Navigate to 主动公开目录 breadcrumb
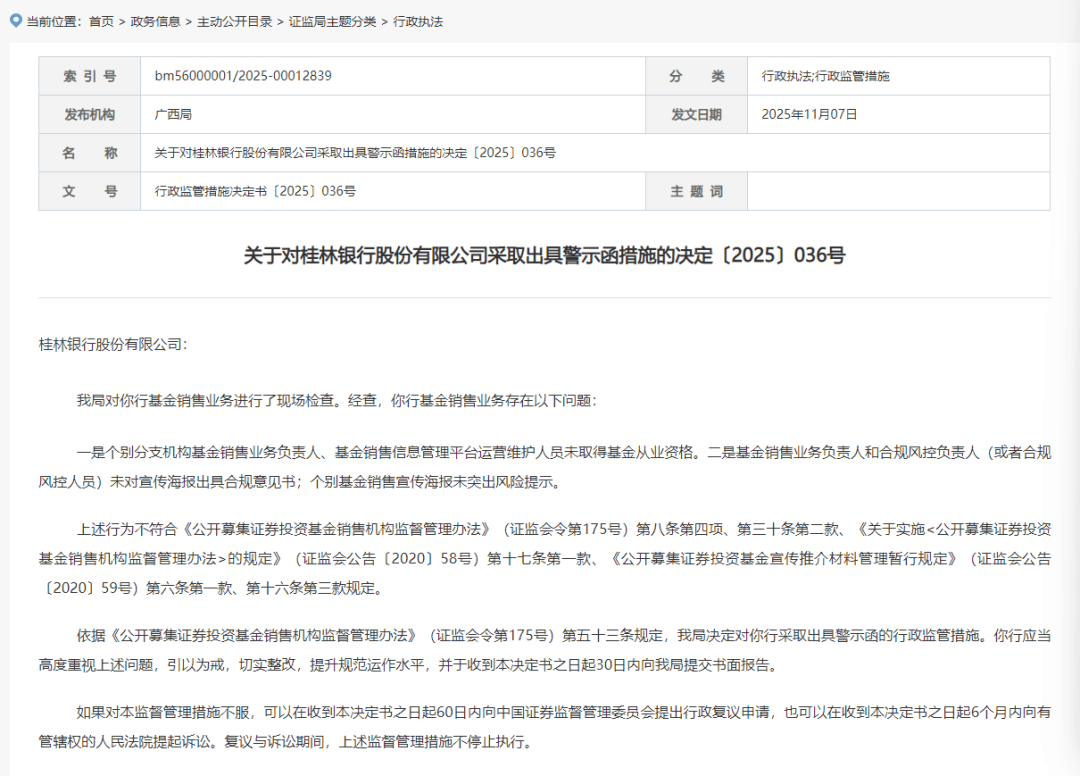 234,21
